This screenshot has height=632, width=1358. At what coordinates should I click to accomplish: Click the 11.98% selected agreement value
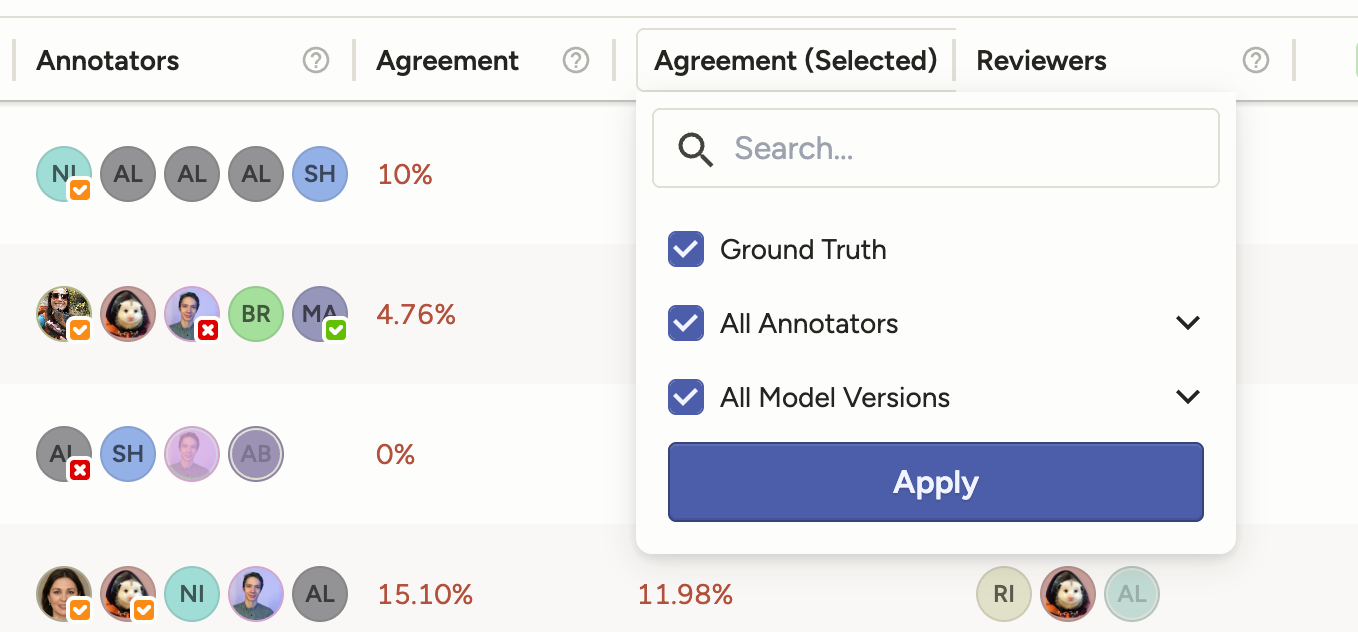tap(685, 595)
